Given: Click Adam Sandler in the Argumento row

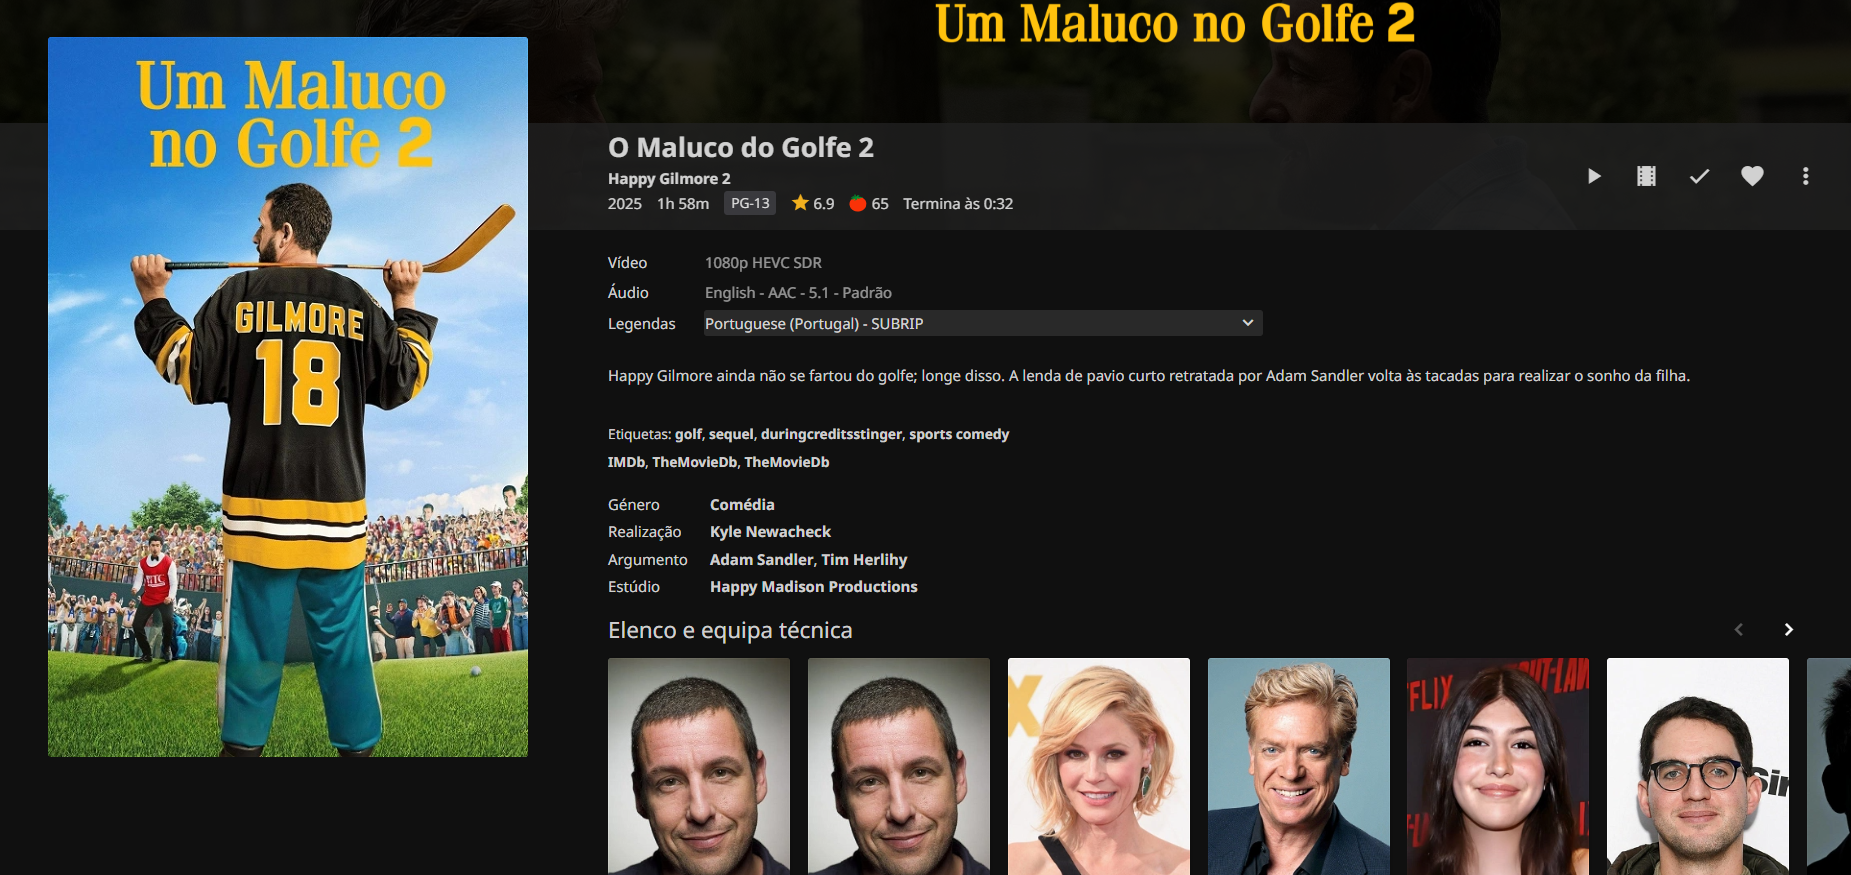Looking at the screenshot, I should pyautogui.click(x=761, y=560).
